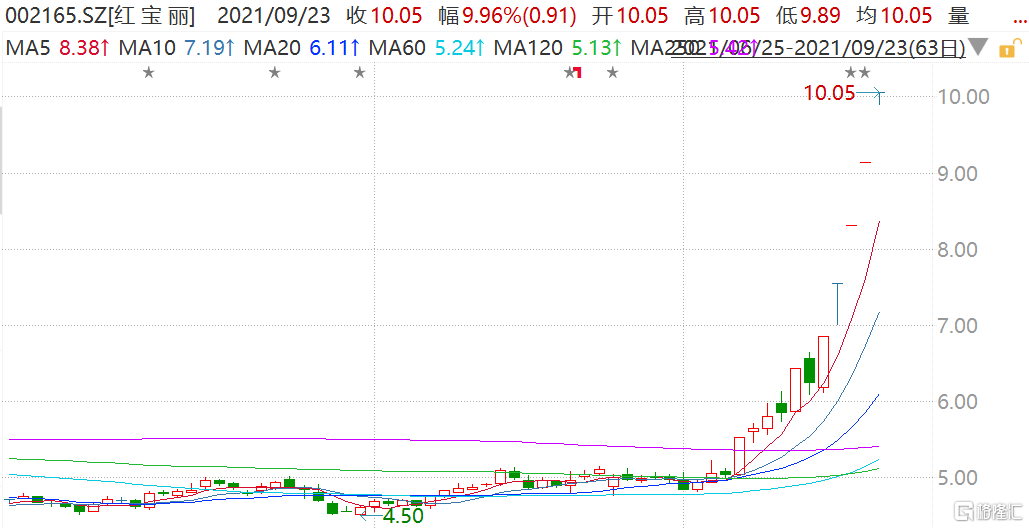
Task: Click the red flag marker beside the star
Action: click(578, 72)
